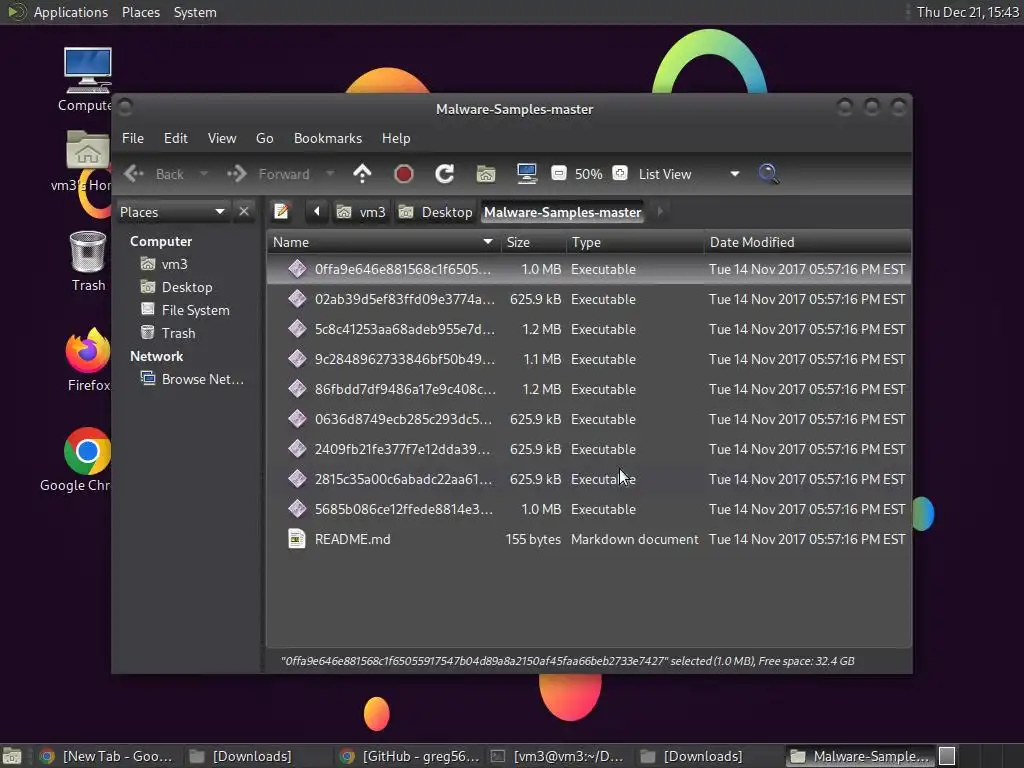Zoom out with the minus icon
1024x768 pixels.
click(558, 173)
